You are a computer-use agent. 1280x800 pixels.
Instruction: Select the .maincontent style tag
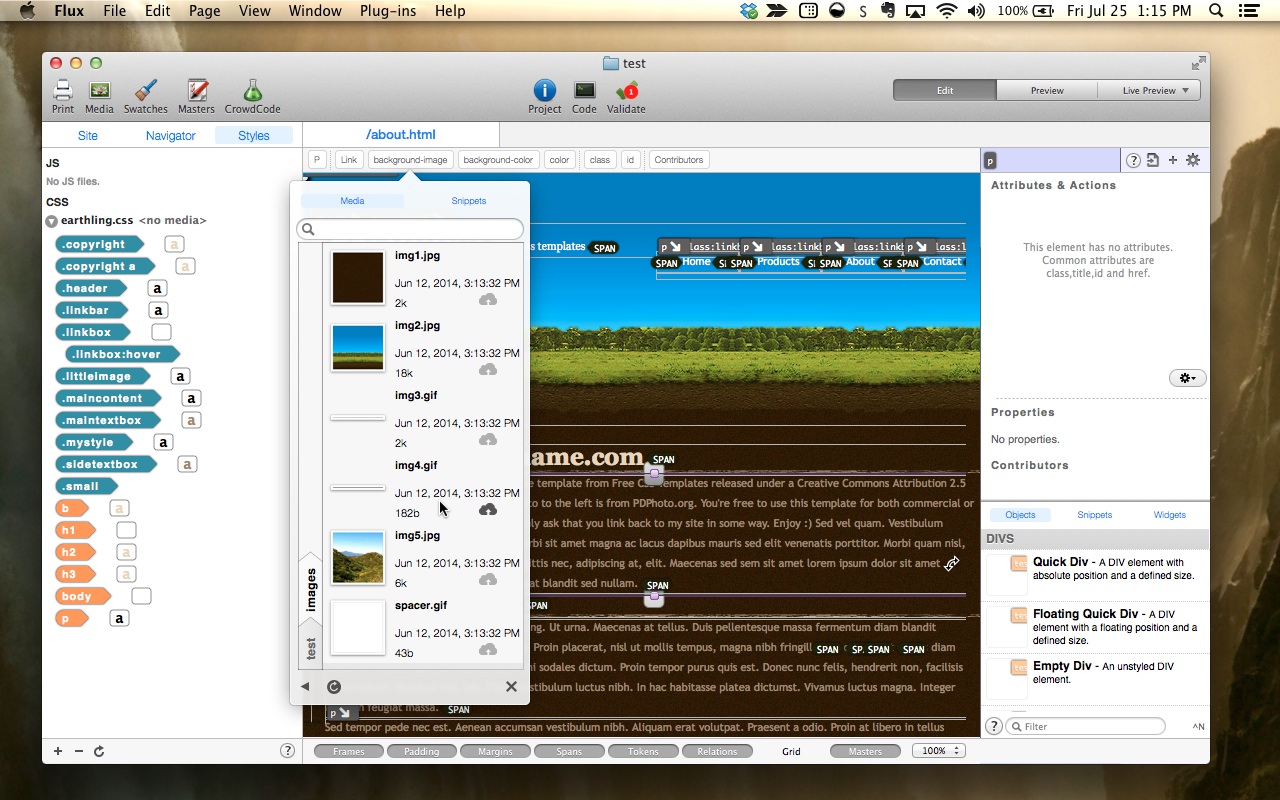(x=106, y=398)
